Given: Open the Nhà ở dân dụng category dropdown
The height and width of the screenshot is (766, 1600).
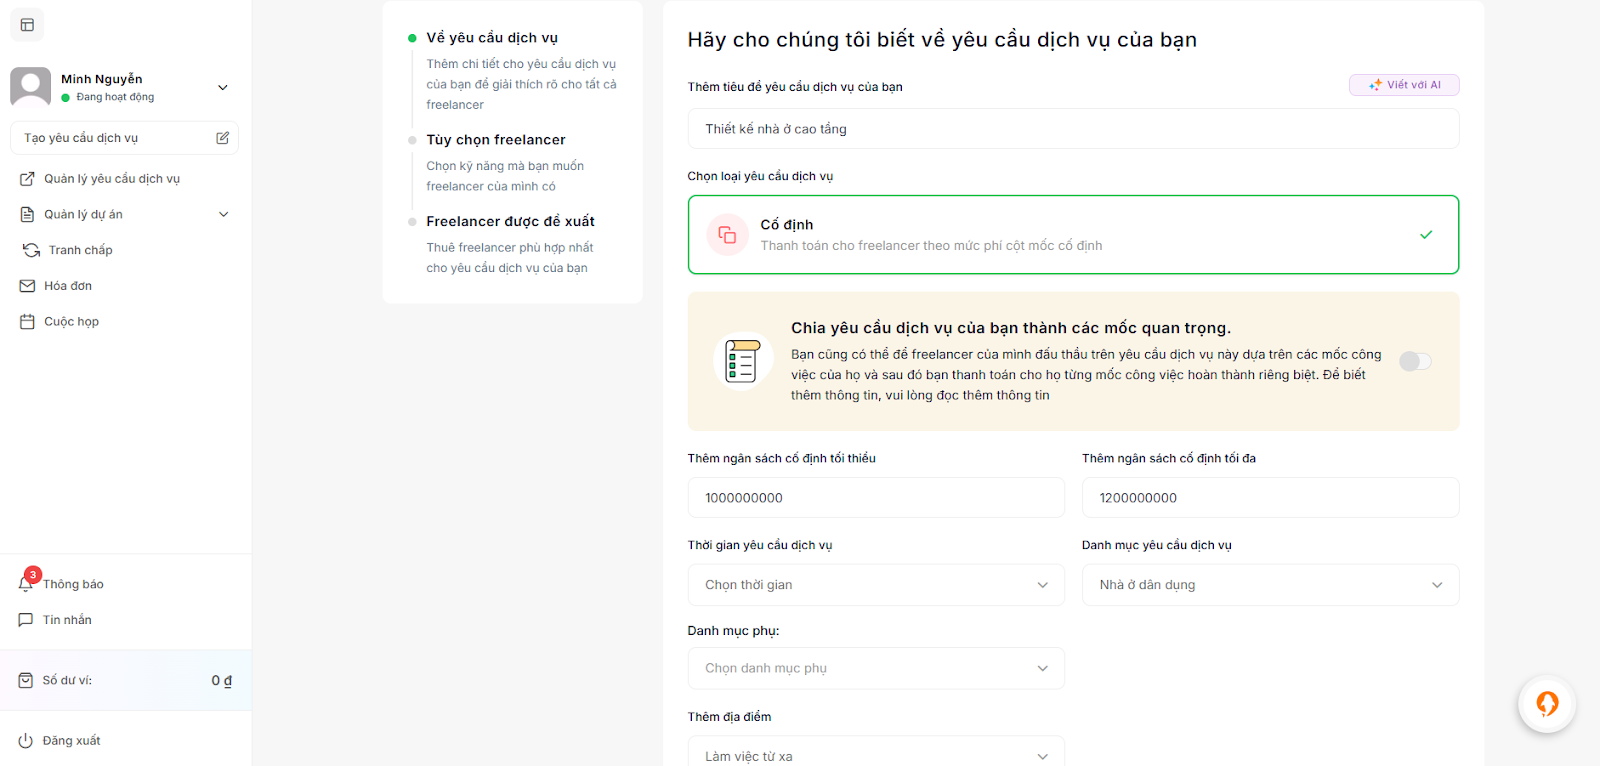Looking at the screenshot, I should [x=1269, y=585].
